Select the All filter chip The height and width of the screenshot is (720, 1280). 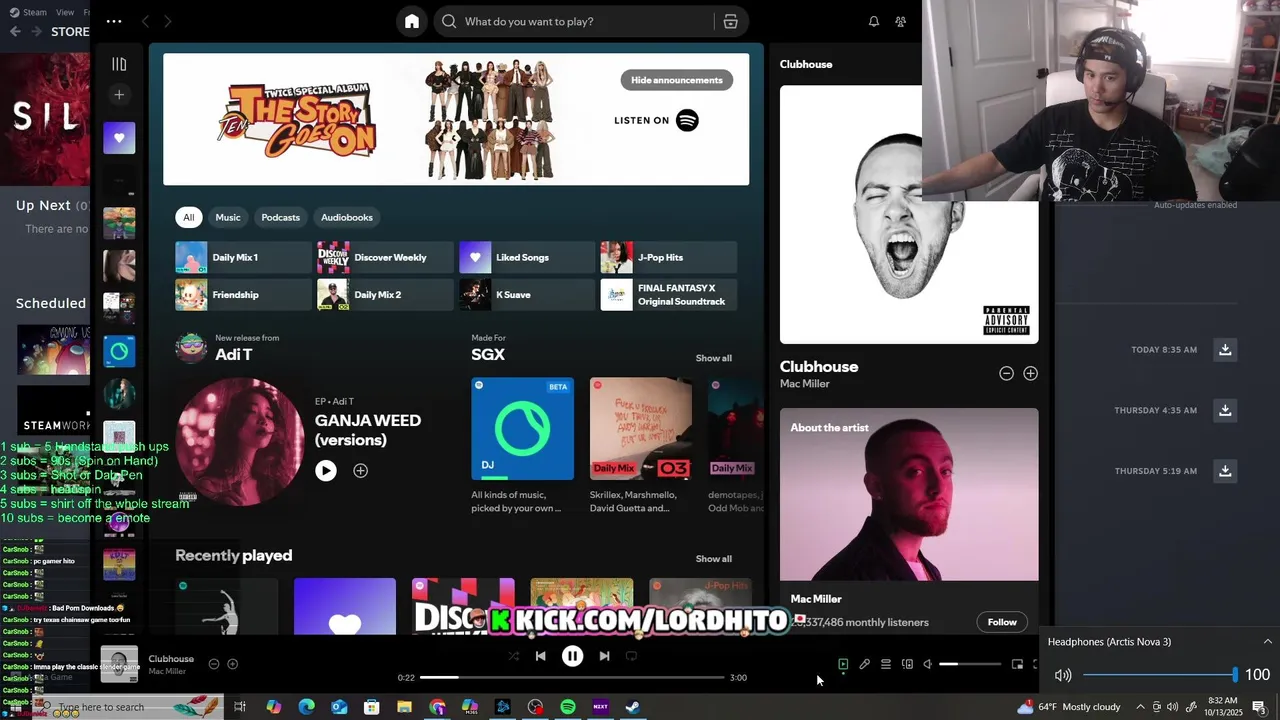coord(188,217)
